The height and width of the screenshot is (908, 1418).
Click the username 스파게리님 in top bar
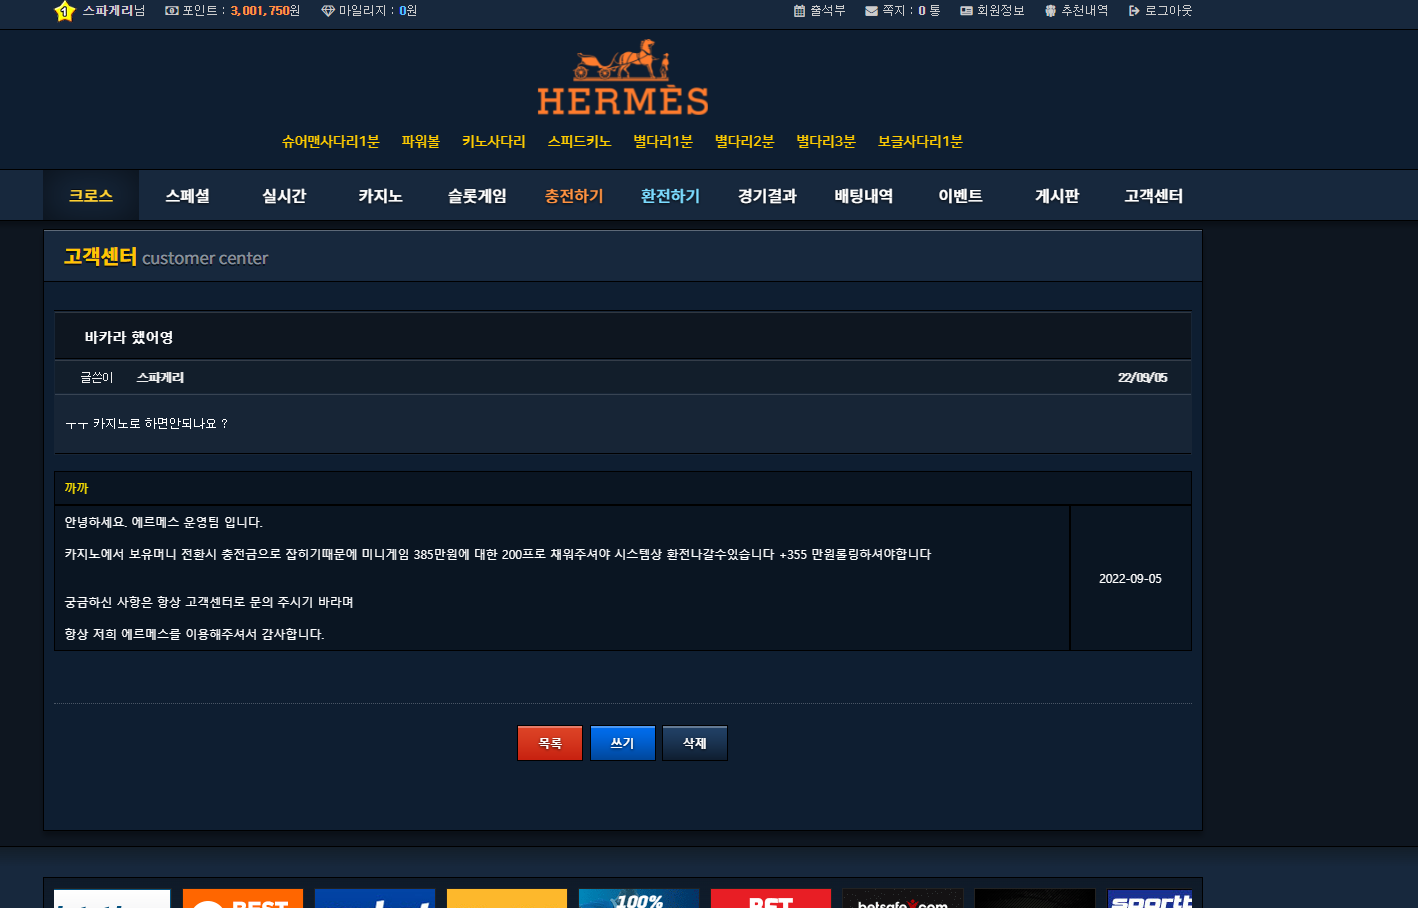tap(114, 11)
